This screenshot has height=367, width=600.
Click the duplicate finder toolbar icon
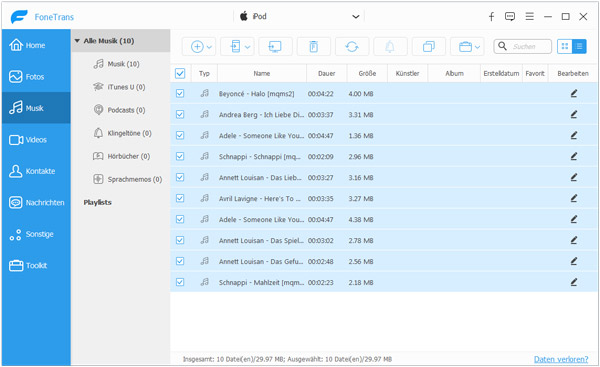[x=429, y=47]
